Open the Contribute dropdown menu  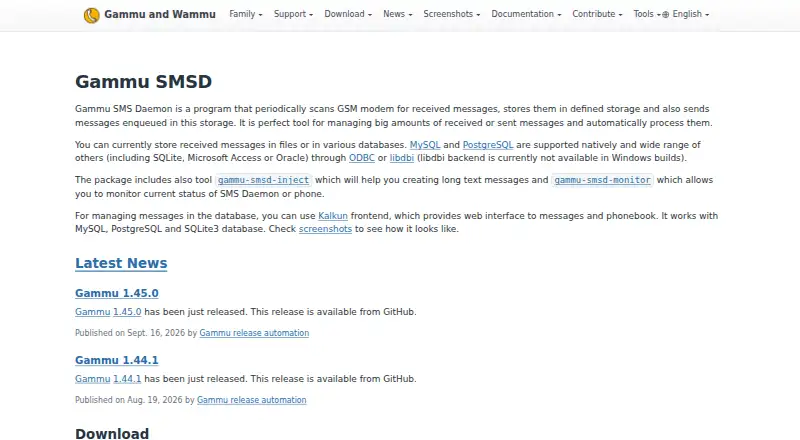[x=597, y=14]
